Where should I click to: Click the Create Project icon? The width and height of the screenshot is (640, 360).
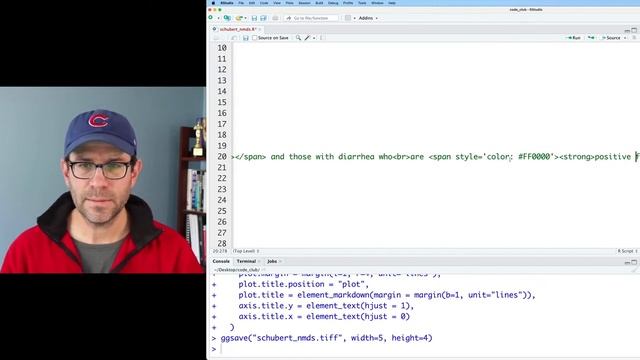[x=227, y=18]
